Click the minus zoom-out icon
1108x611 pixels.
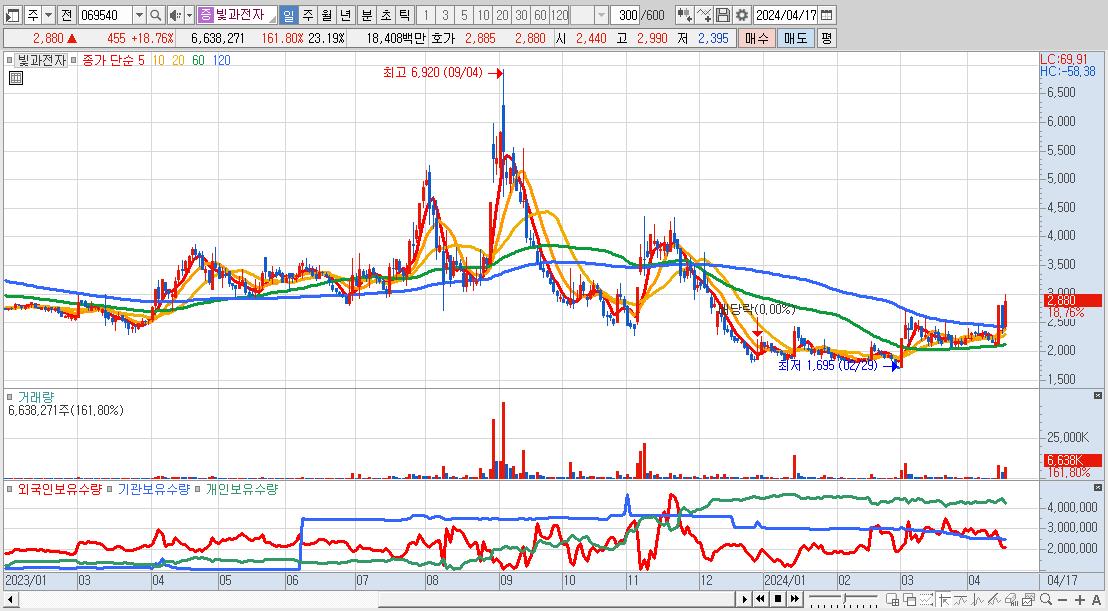tap(1062, 600)
